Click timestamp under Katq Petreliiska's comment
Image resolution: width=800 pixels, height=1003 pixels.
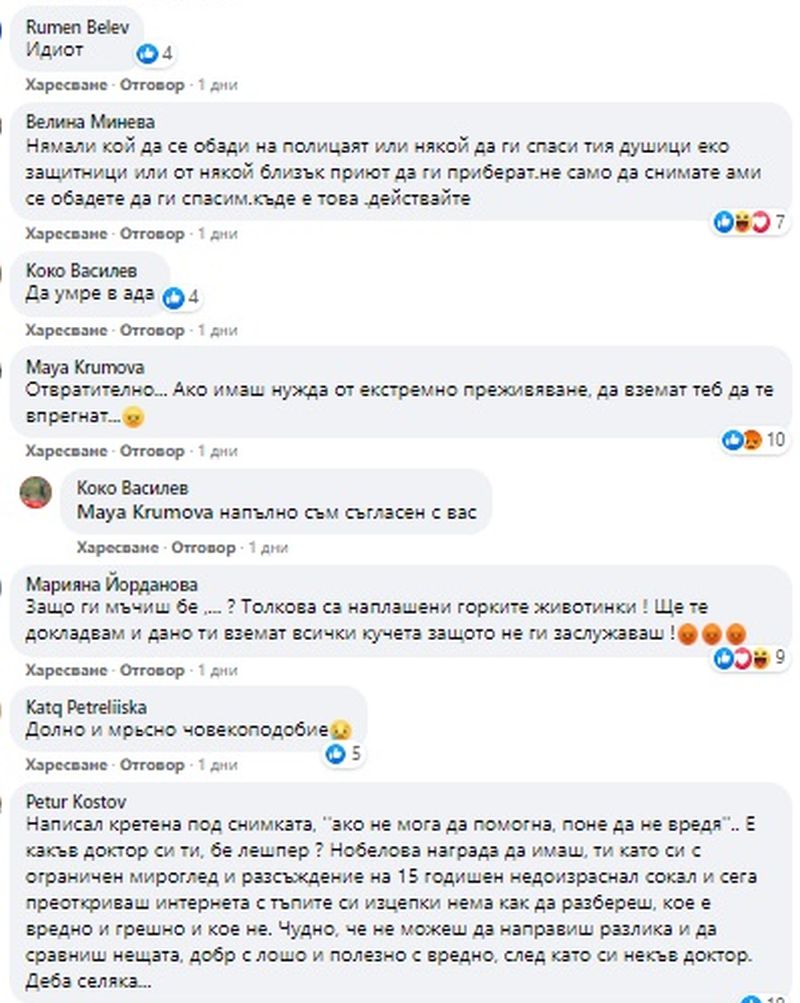coord(217,765)
